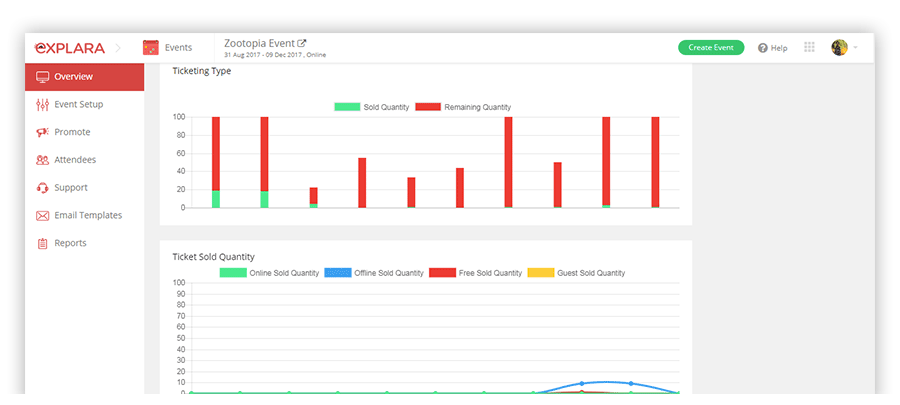Toggle Online Sold Quantity legend swatch
This screenshot has height=405, width=900.
pos(232,273)
